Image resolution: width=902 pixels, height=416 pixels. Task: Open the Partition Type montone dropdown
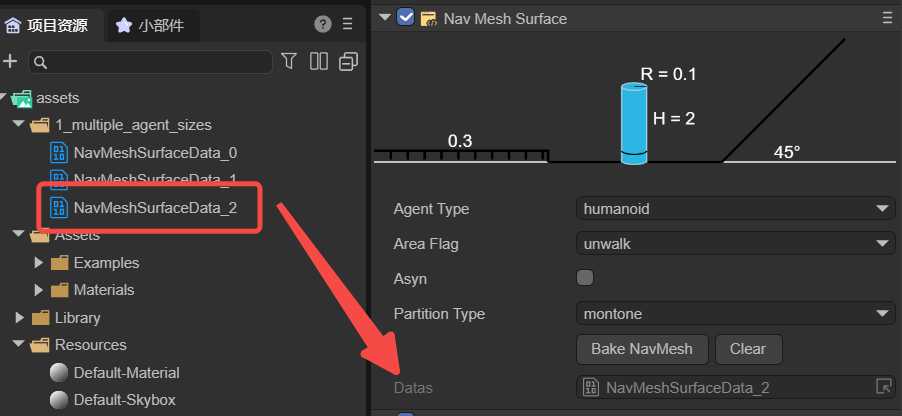pyautogui.click(x=735, y=314)
